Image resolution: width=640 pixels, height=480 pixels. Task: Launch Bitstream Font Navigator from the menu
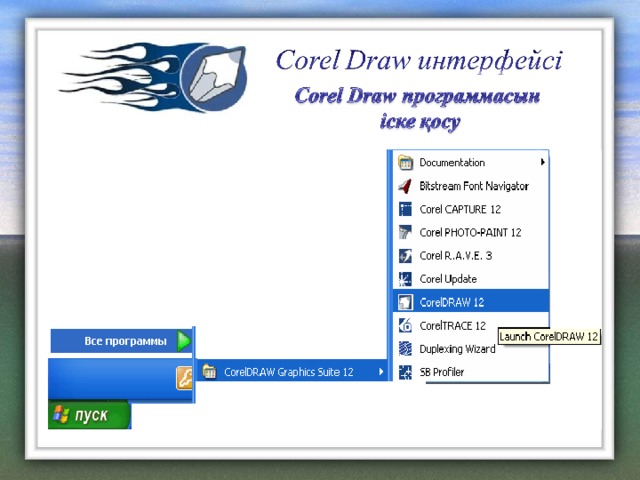point(471,186)
